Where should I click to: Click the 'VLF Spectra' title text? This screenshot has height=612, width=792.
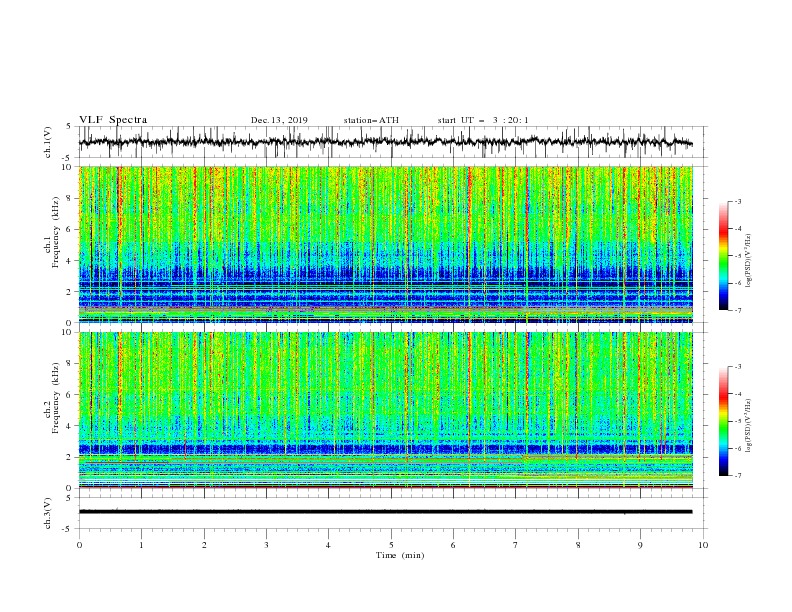113,120
